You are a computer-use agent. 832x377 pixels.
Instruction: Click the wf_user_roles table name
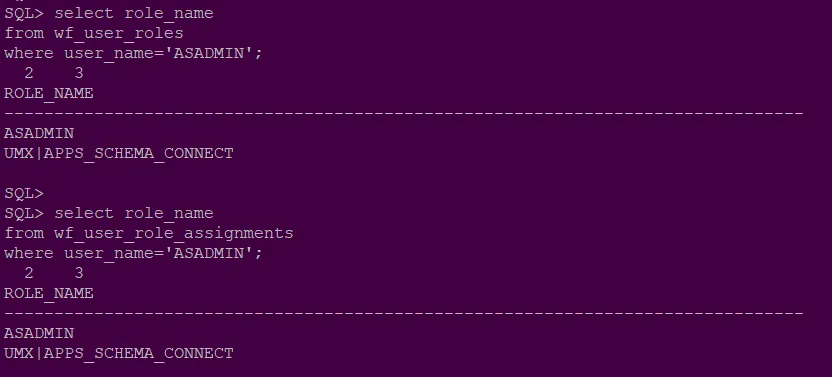(x=119, y=33)
